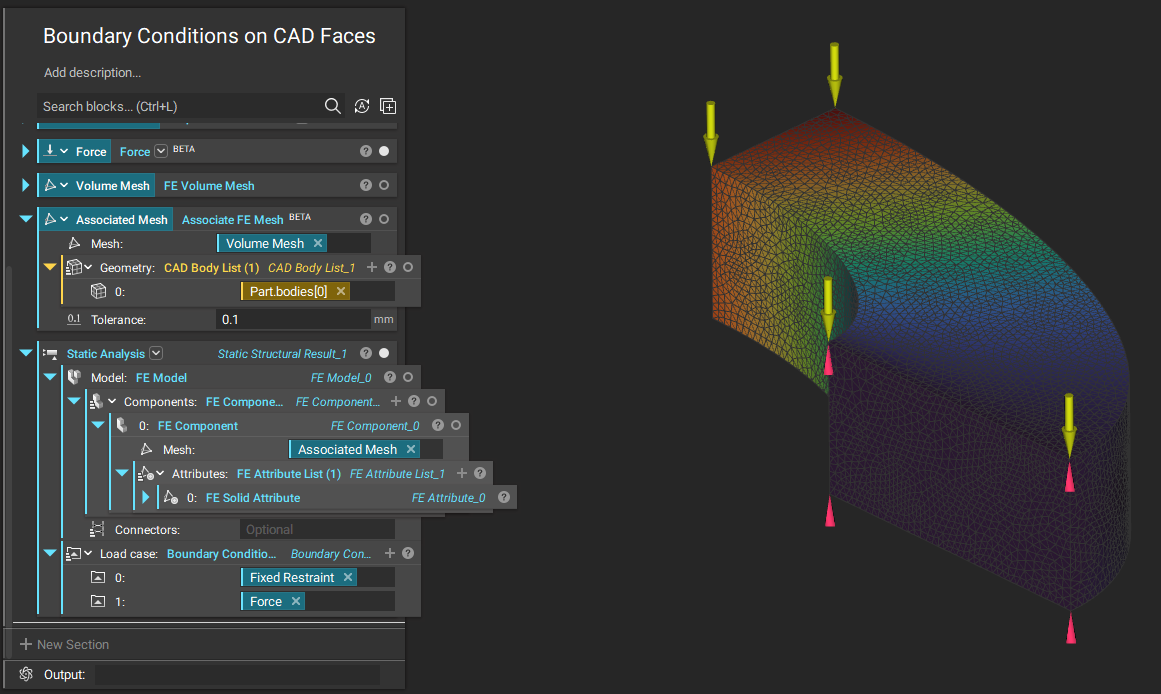Collapse the Load case list
Viewport: 1161px width, 694px height.
coord(50,553)
